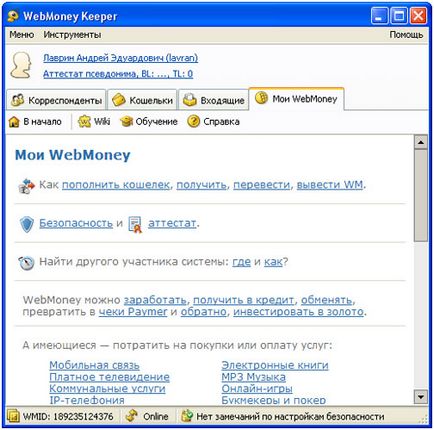This screenshot has height=430, width=434.
Task: Click the WMID: 189235124376 status text
Action: pos(68,416)
